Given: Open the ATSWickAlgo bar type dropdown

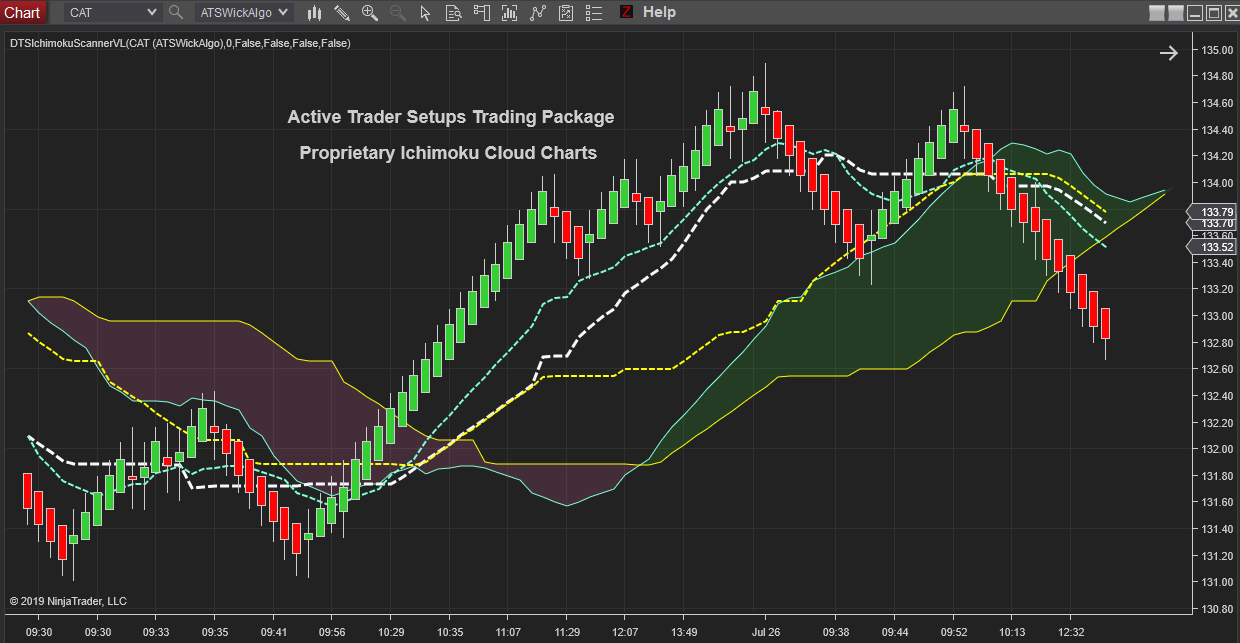Looking at the screenshot, I should coord(245,12).
